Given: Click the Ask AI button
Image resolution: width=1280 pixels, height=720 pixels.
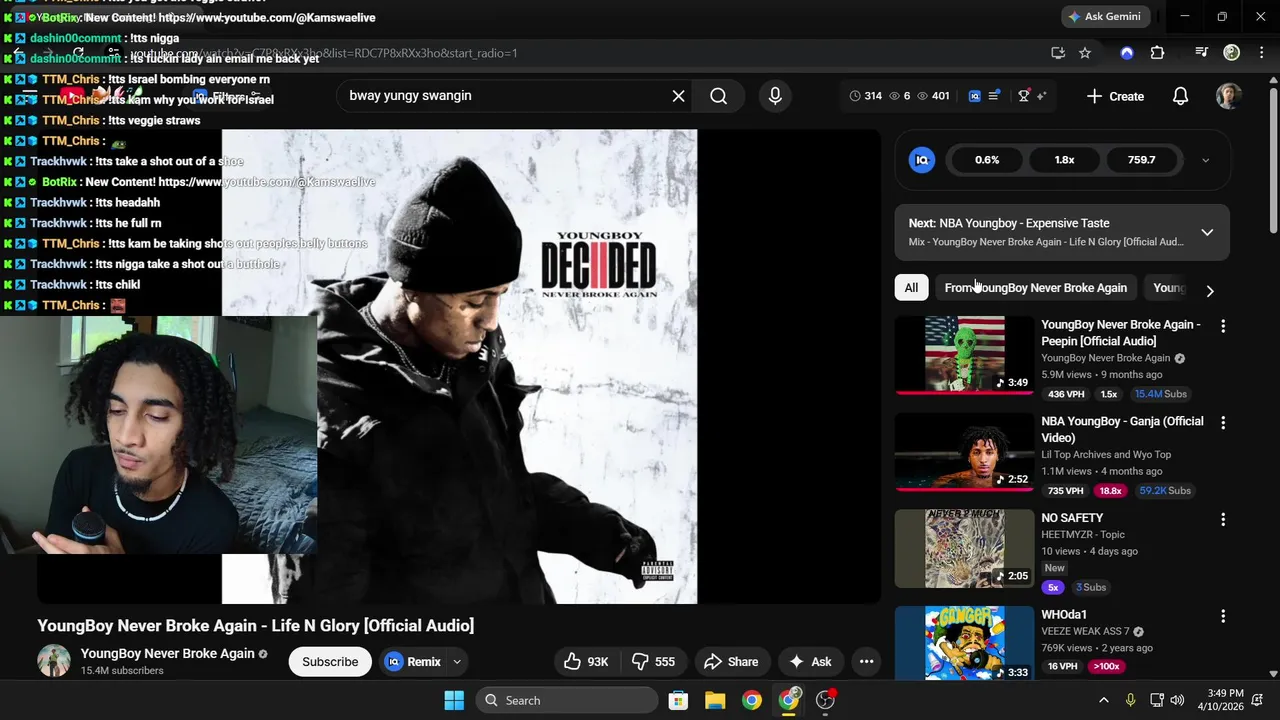Looking at the screenshot, I should click(x=810, y=662).
